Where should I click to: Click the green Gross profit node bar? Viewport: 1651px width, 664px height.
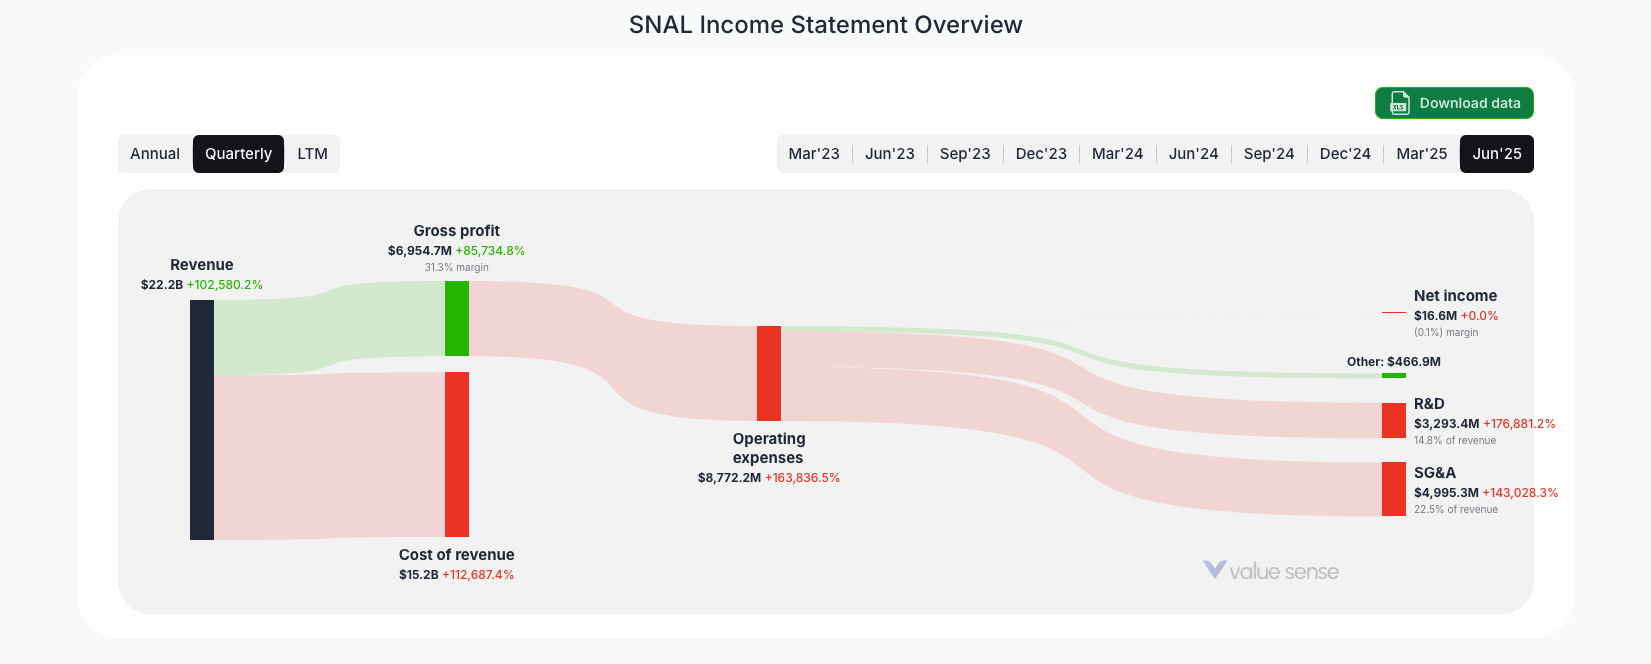point(456,318)
